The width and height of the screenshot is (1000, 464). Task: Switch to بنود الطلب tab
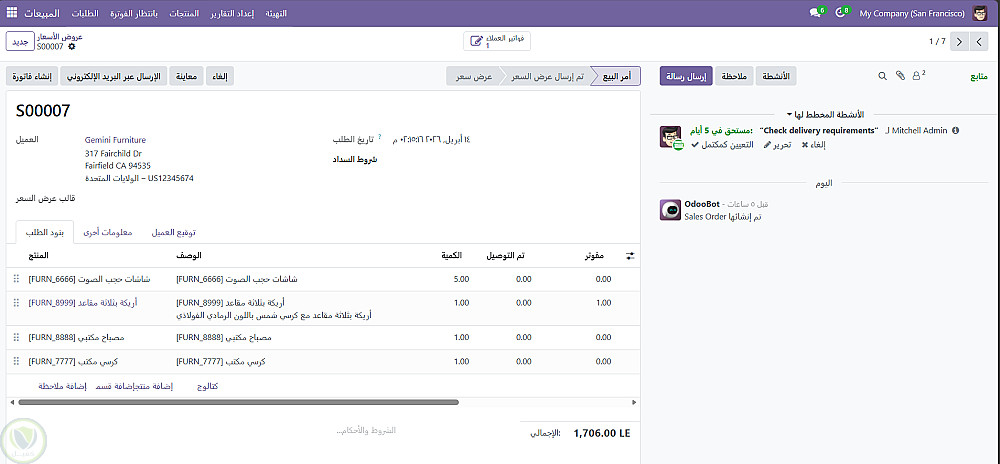click(x=44, y=232)
